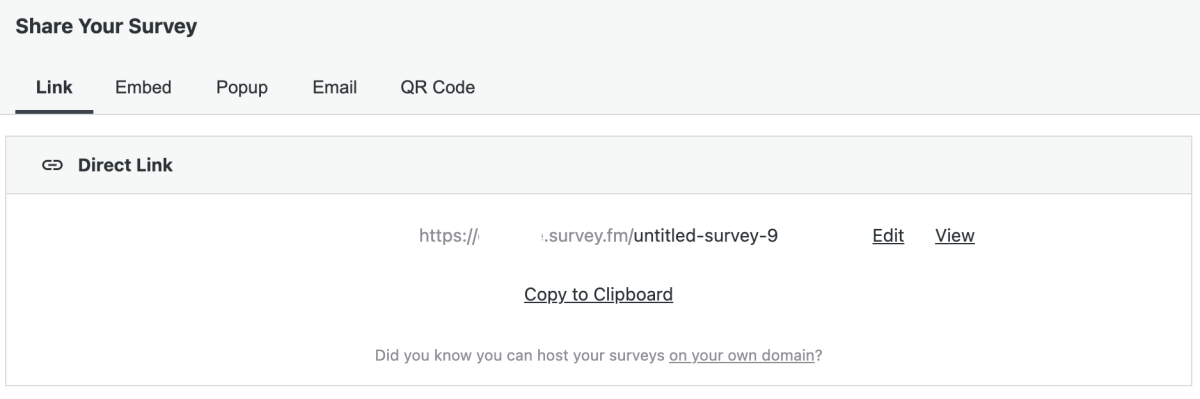Click empty tab bar space after QR Code
The height and width of the screenshot is (399, 1200).
[830, 87]
